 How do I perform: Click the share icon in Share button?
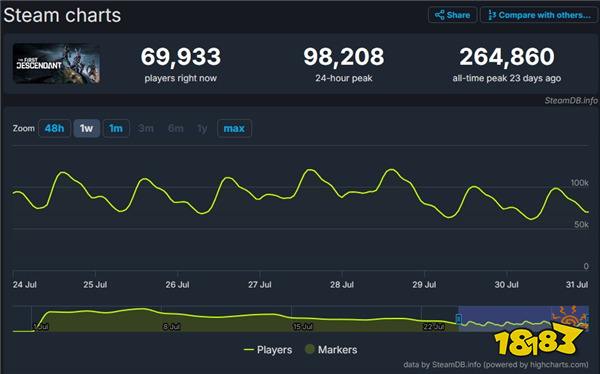[x=440, y=15]
